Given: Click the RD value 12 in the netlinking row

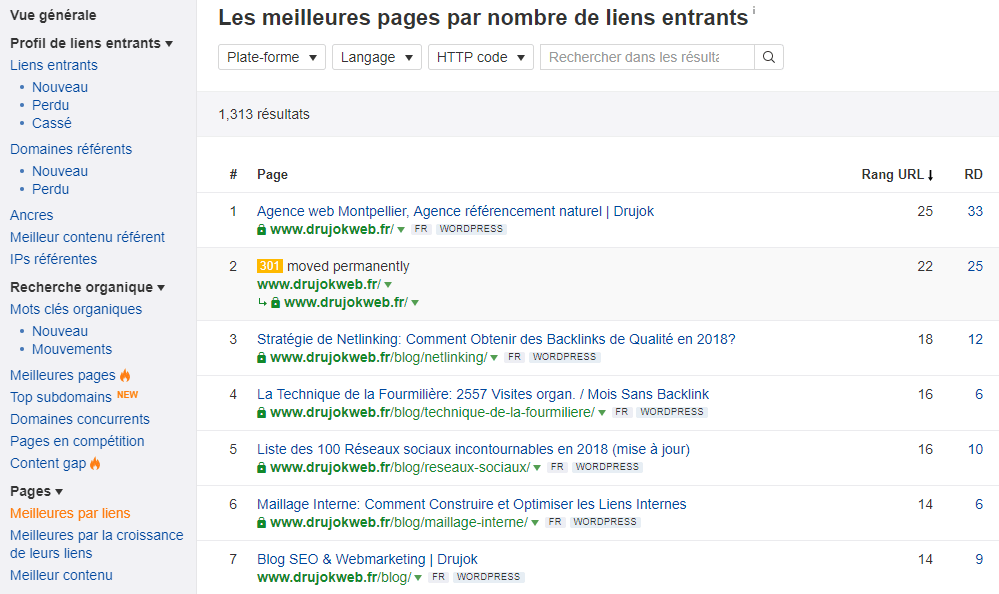Looking at the screenshot, I should pyautogui.click(x=975, y=339).
